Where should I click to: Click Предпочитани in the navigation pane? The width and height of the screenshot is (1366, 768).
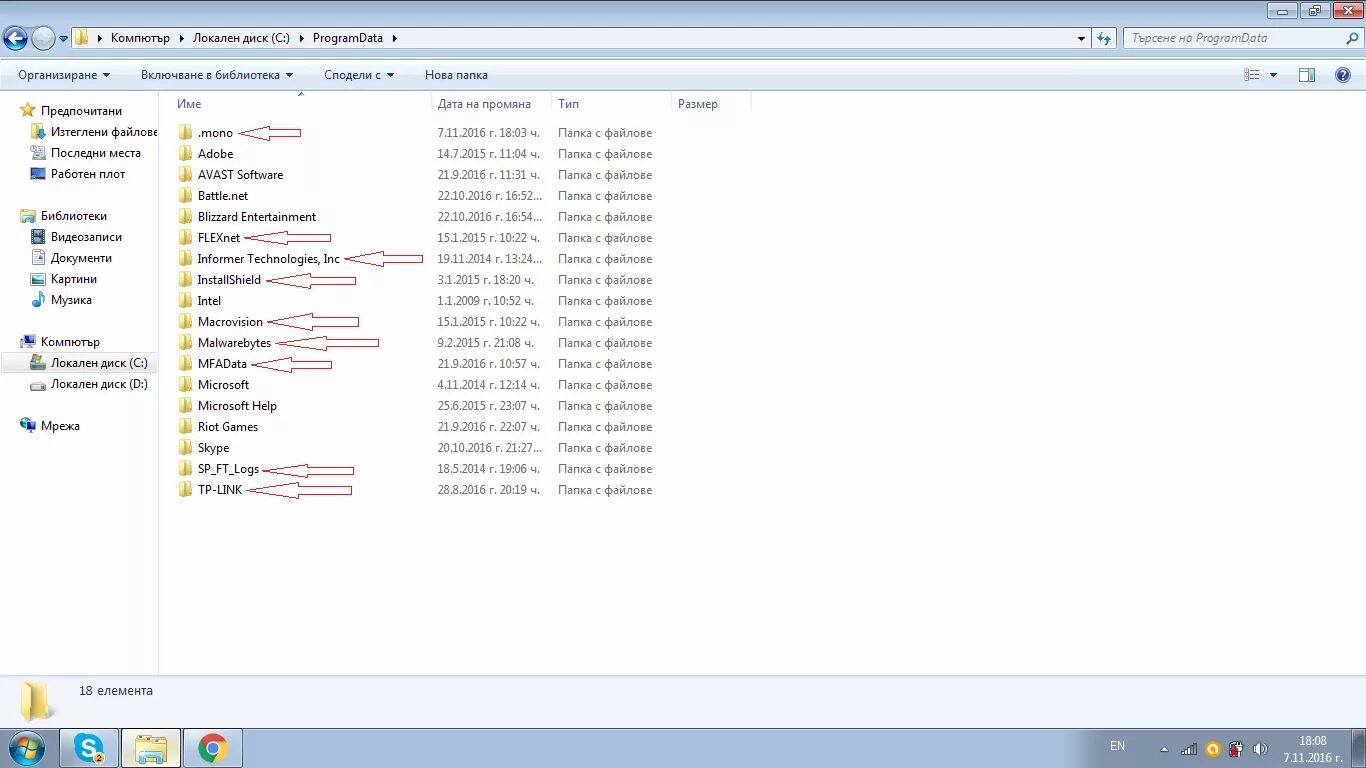point(81,111)
